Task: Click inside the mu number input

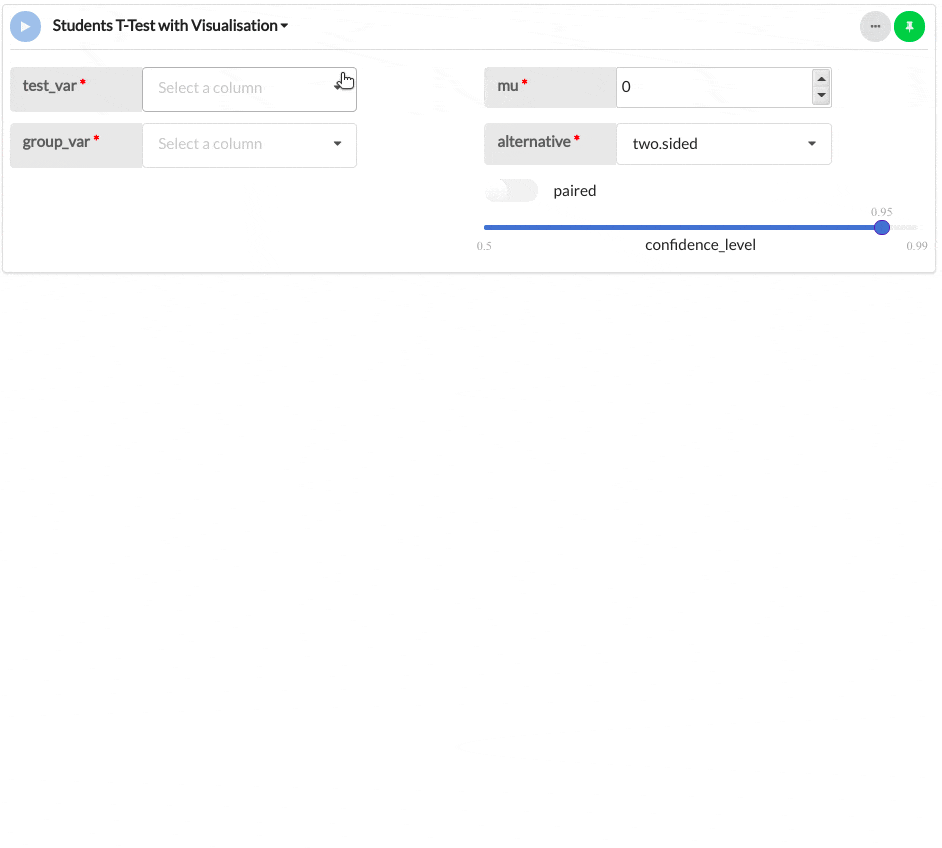Action: pos(710,87)
